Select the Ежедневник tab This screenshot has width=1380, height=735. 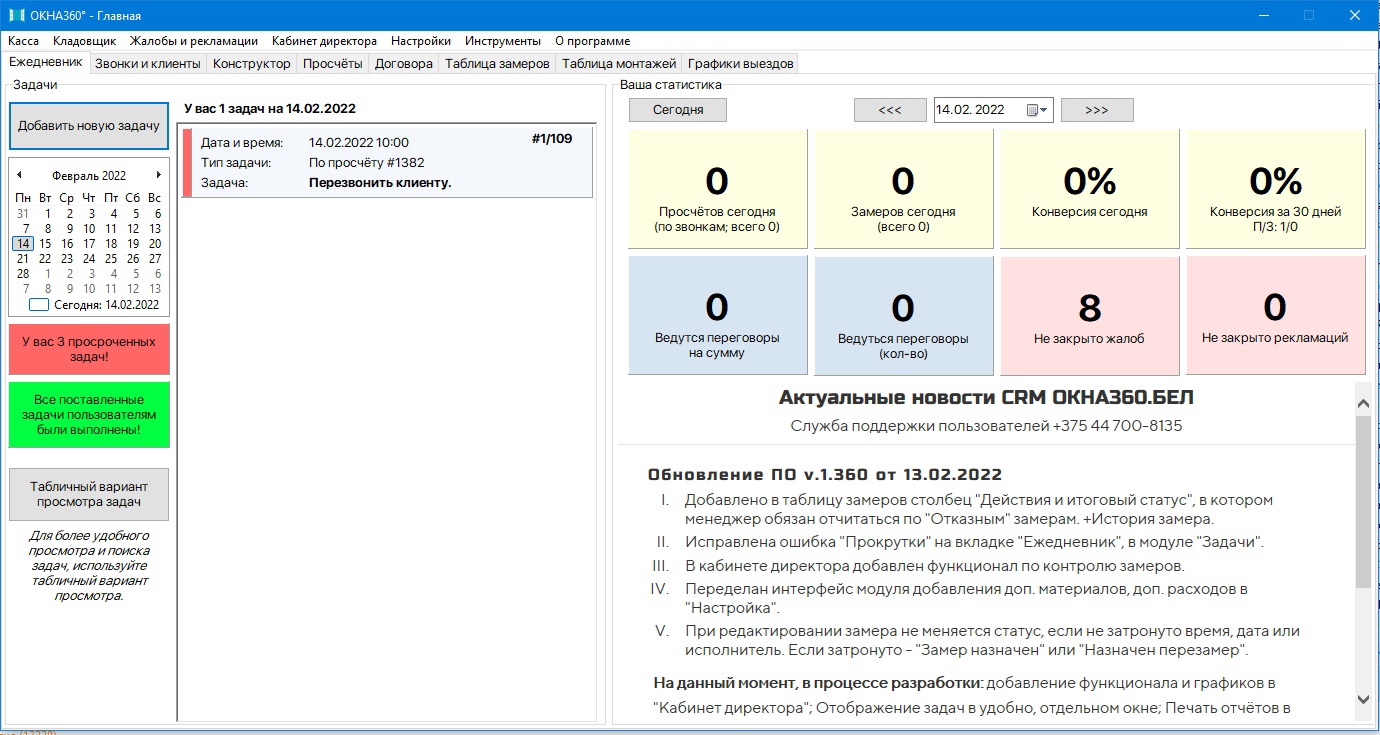click(x=46, y=62)
